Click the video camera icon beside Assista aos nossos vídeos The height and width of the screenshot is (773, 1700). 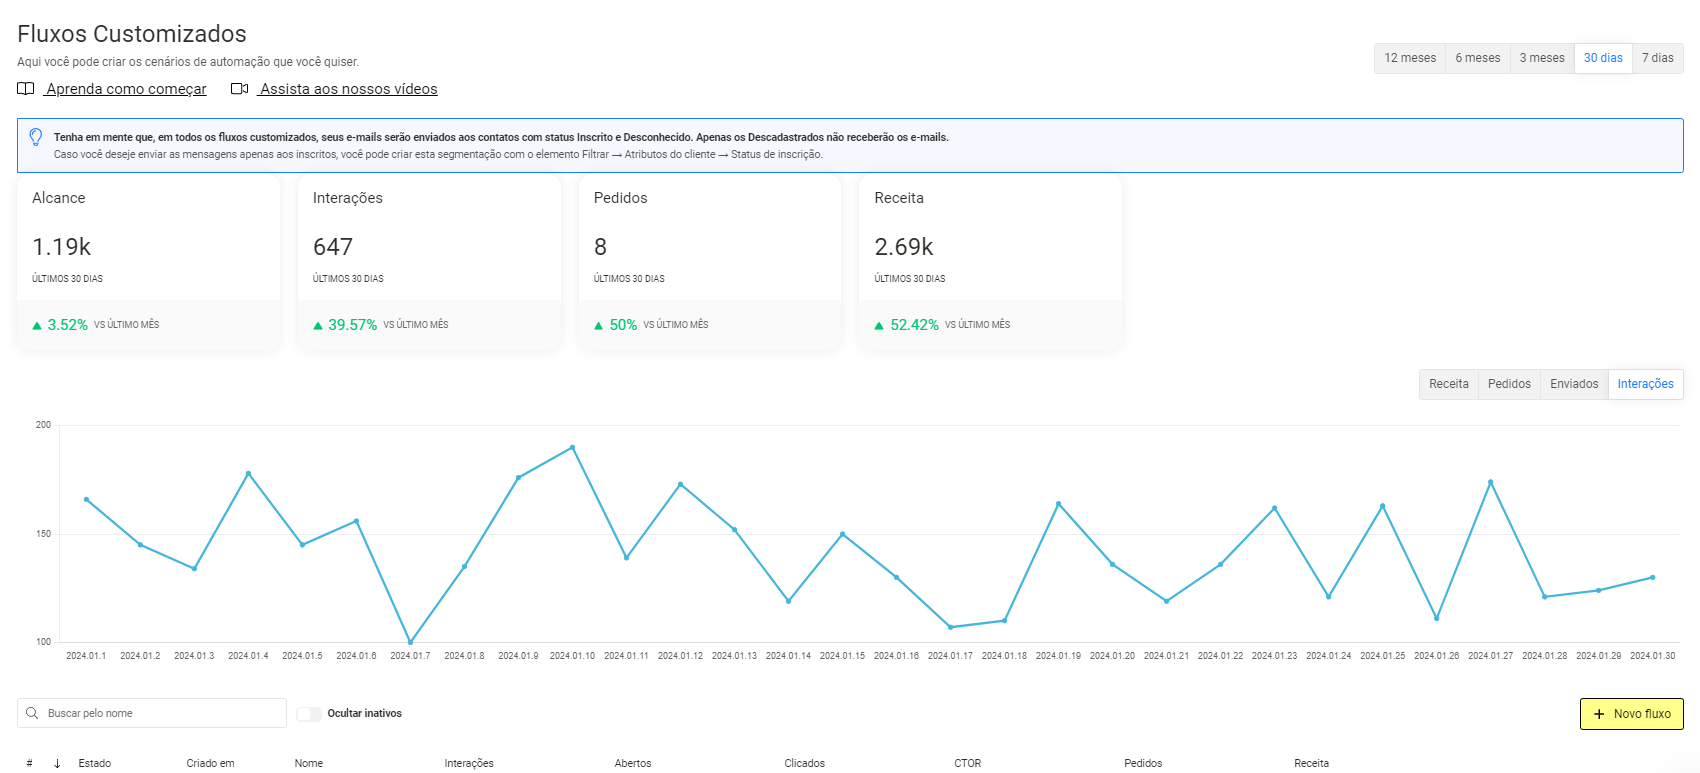[239, 89]
